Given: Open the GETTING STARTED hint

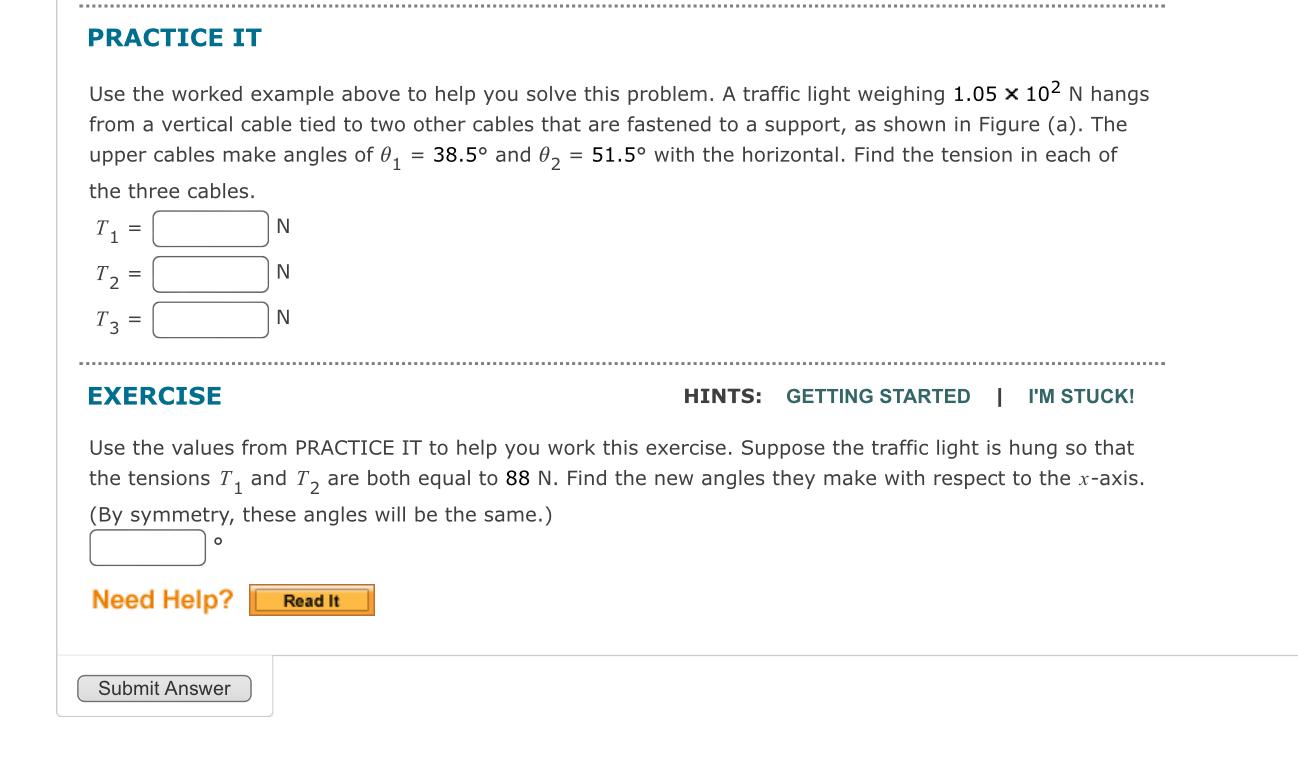Looking at the screenshot, I should [879, 396].
